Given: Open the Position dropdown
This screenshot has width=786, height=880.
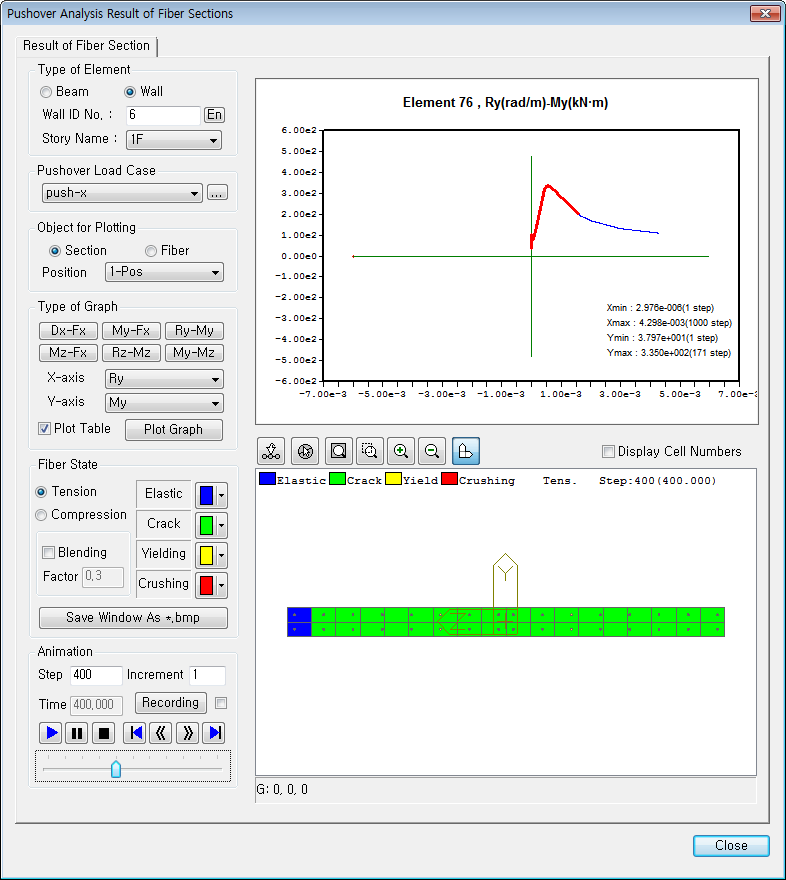Looking at the screenshot, I should (164, 272).
